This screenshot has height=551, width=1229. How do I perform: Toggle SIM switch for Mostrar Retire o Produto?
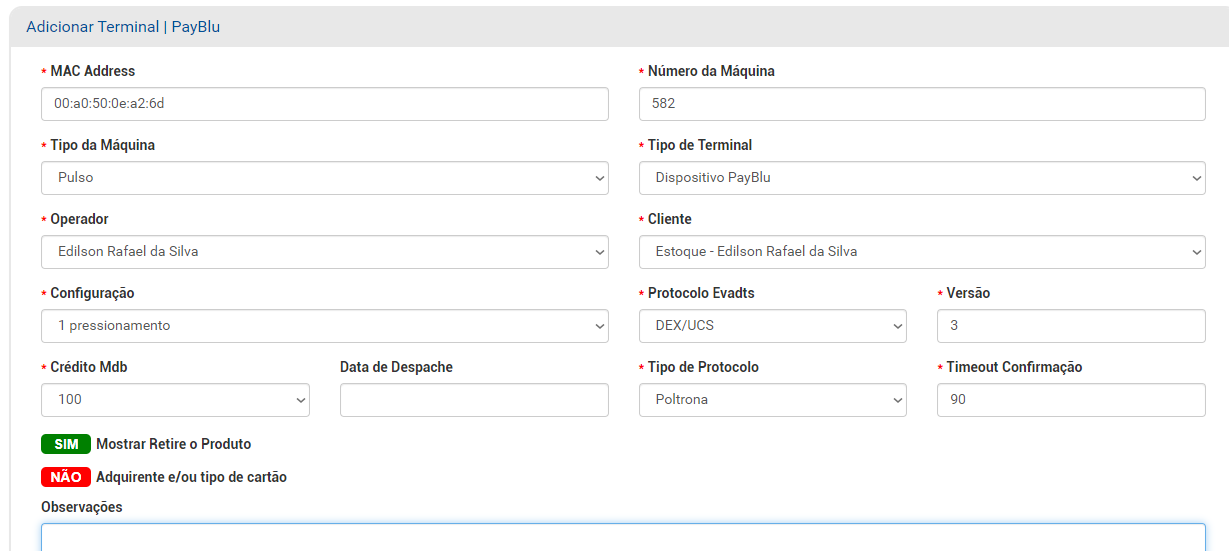tap(66, 444)
